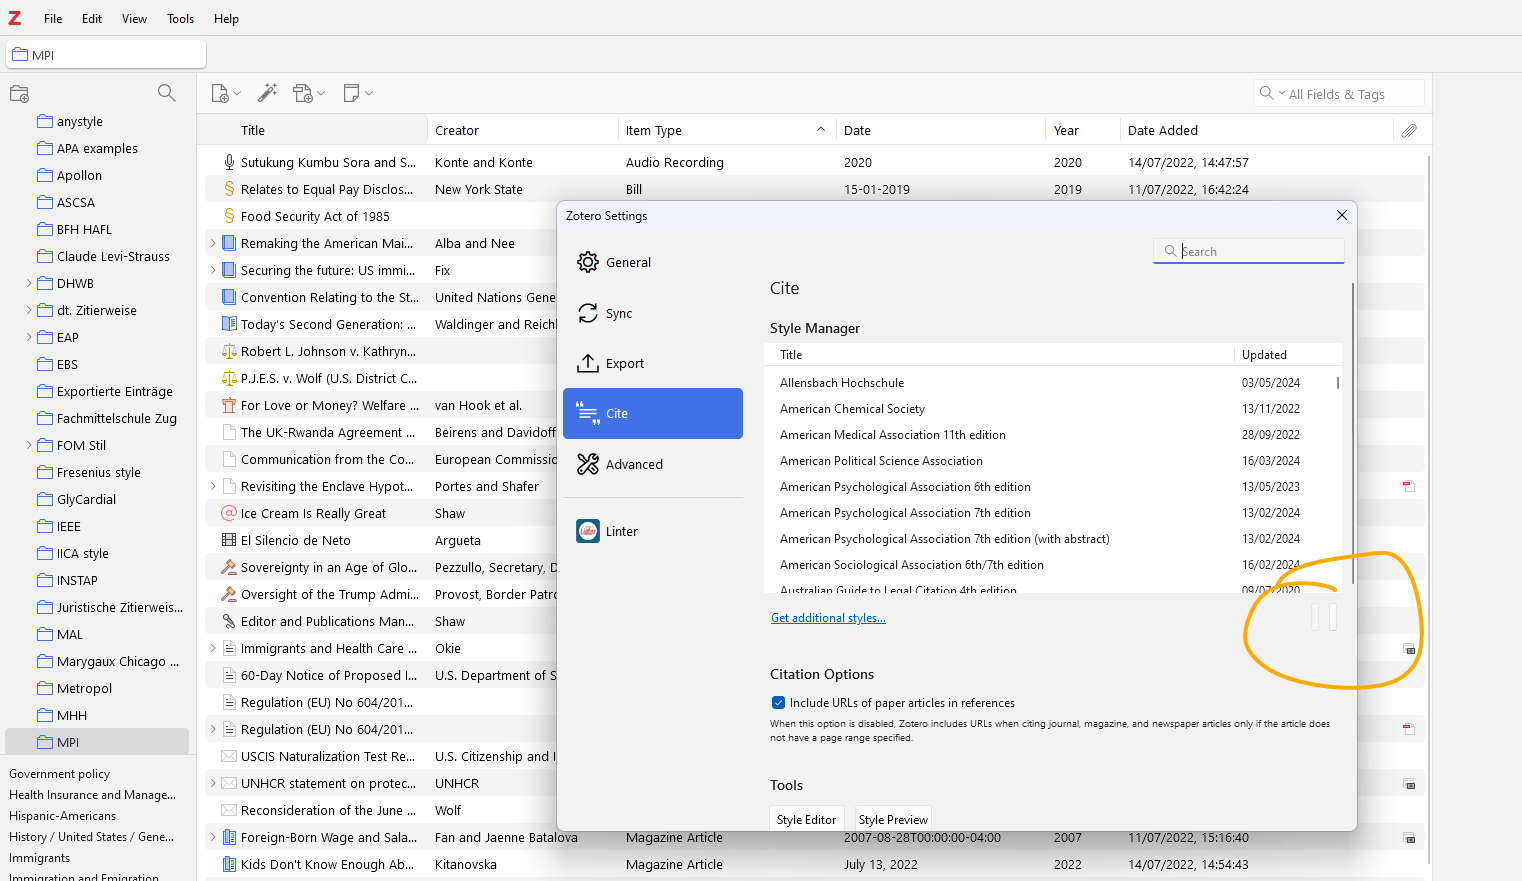Open the Sync settings pane
The height and width of the screenshot is (881, 1522).
[x=653, y=313]
